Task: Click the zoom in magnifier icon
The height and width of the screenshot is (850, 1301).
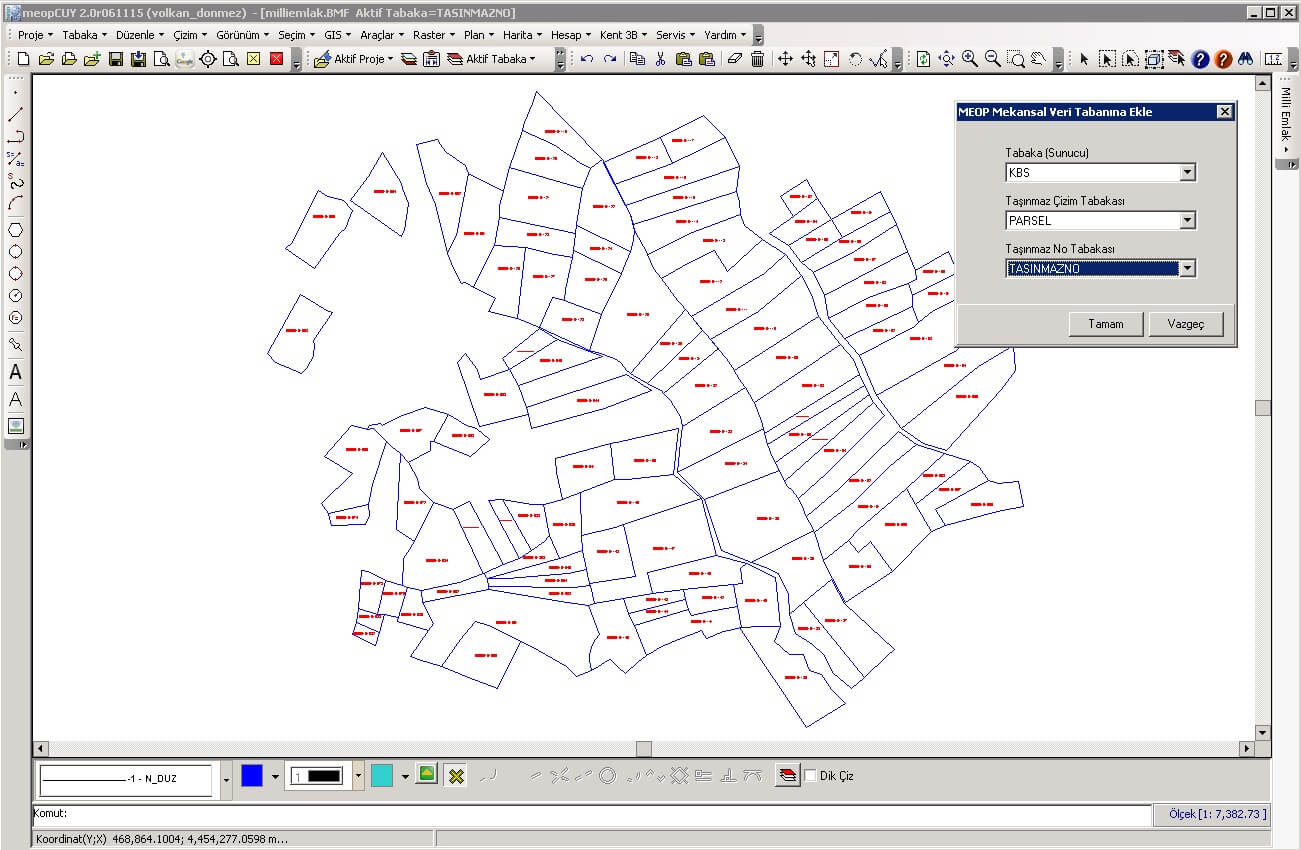Action: [x=970, y=59]
